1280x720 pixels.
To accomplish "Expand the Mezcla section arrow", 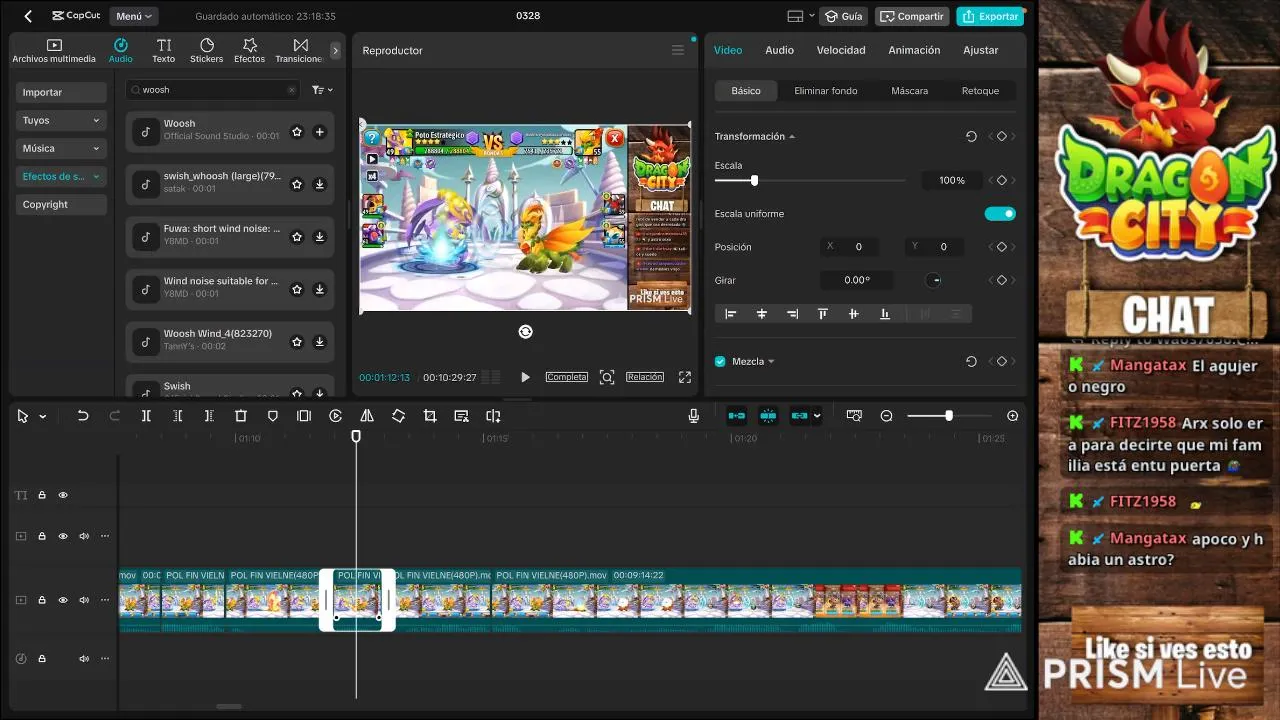I will (771, 361).
